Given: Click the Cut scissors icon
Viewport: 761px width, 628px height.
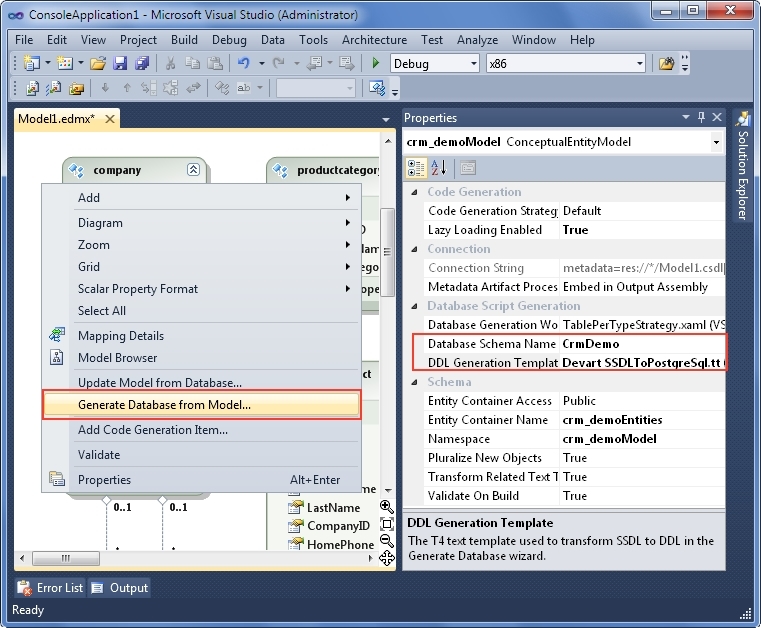Looking at the screenshot, I should point(170,63).
